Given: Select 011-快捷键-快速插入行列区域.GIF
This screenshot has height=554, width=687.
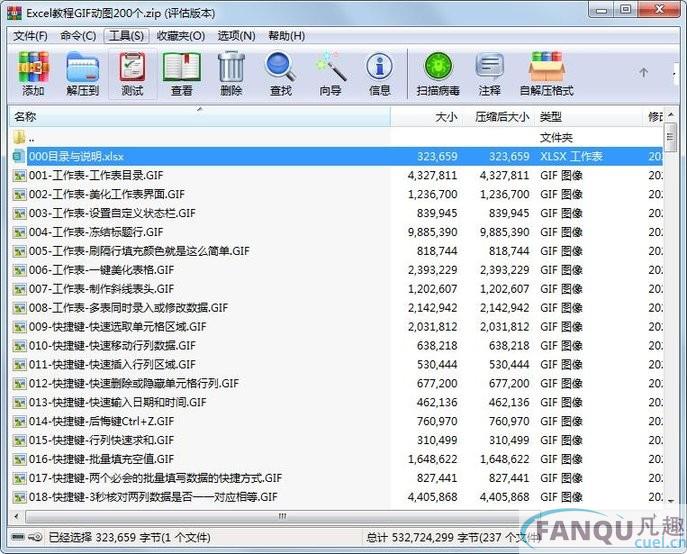Looking at the screenshot, I should click(112, 365).
